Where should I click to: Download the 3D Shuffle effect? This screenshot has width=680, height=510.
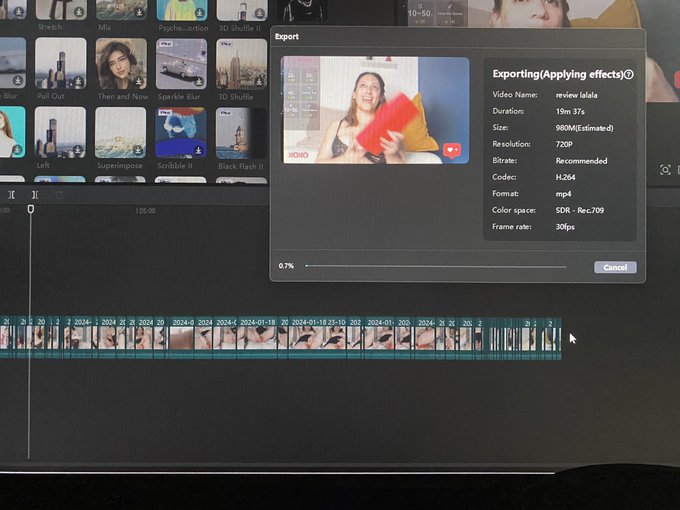(x=259, y=82)
